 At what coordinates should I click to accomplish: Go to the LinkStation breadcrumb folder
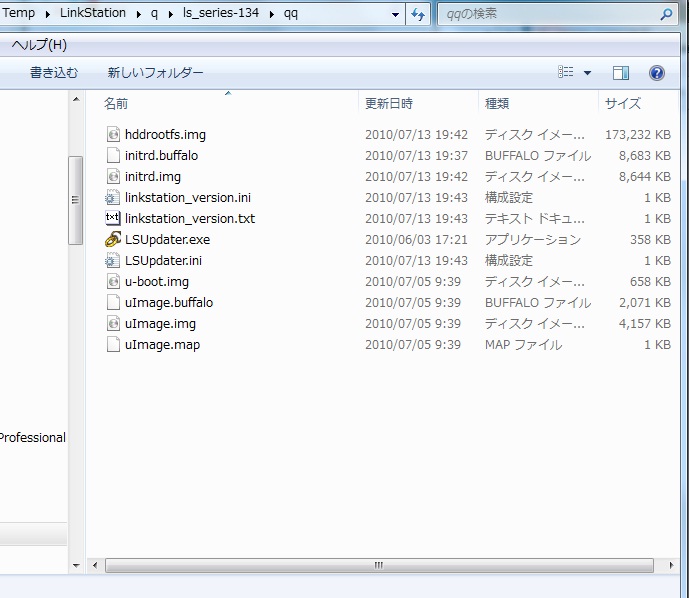pos(93,13)
